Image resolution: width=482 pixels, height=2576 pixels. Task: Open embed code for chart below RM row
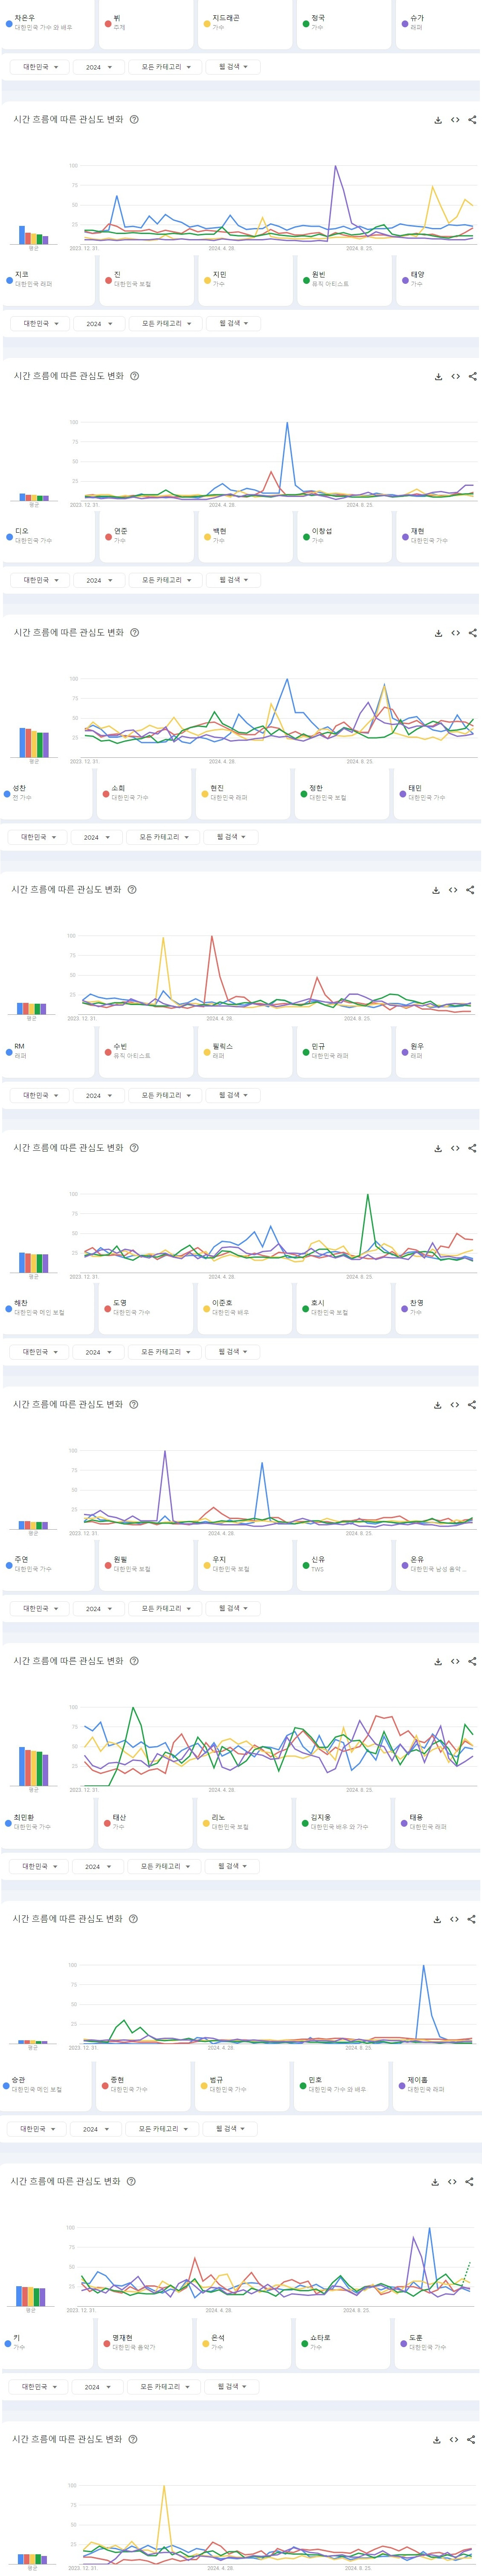455,1148
